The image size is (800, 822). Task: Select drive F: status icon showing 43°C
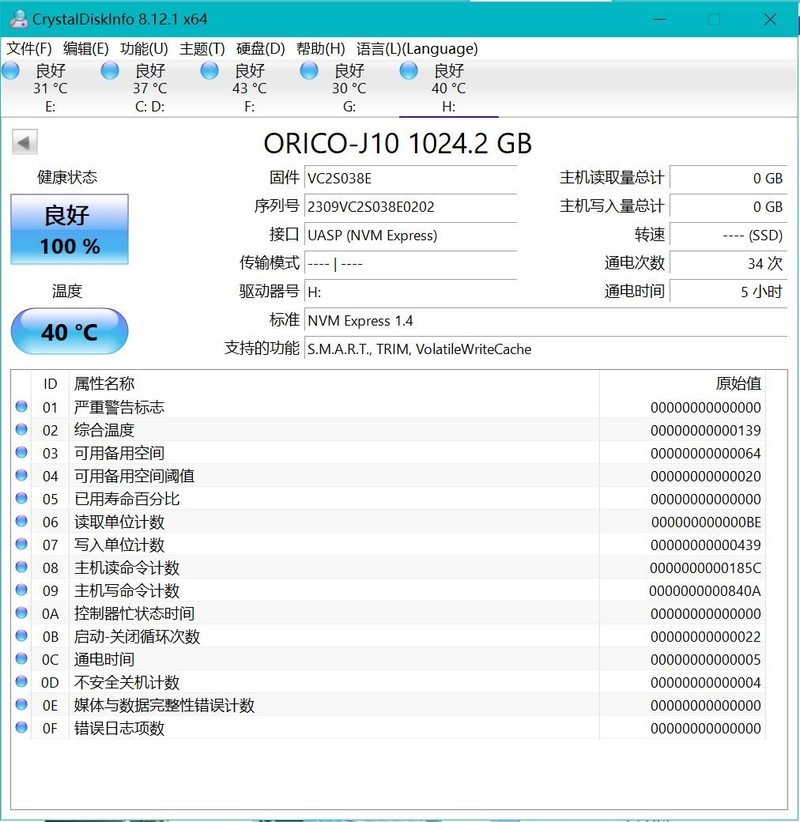point(209,69)
